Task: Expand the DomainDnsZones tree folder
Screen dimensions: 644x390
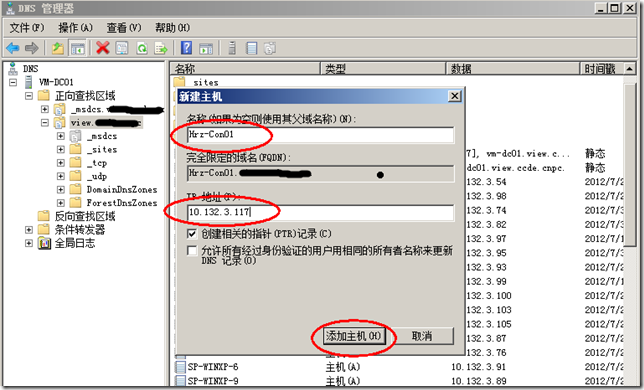Action: coord(60,190)
